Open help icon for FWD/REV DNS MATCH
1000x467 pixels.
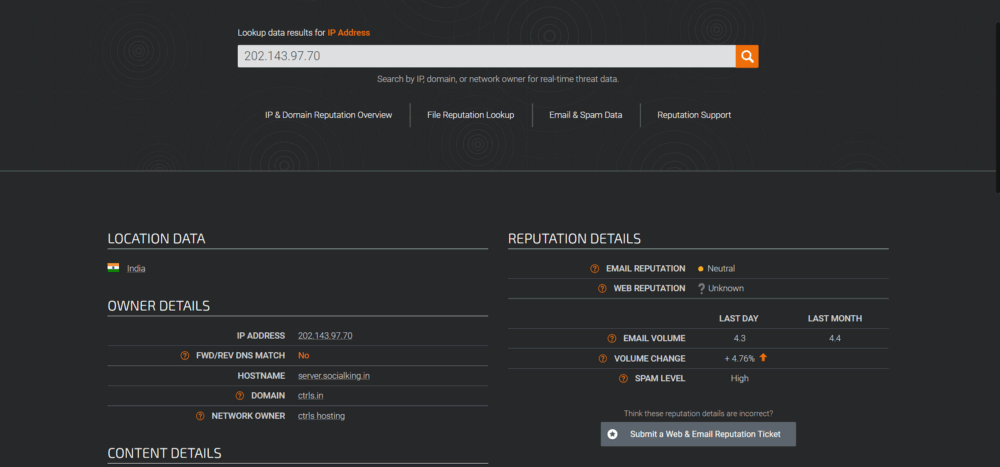tap(185, 356)
